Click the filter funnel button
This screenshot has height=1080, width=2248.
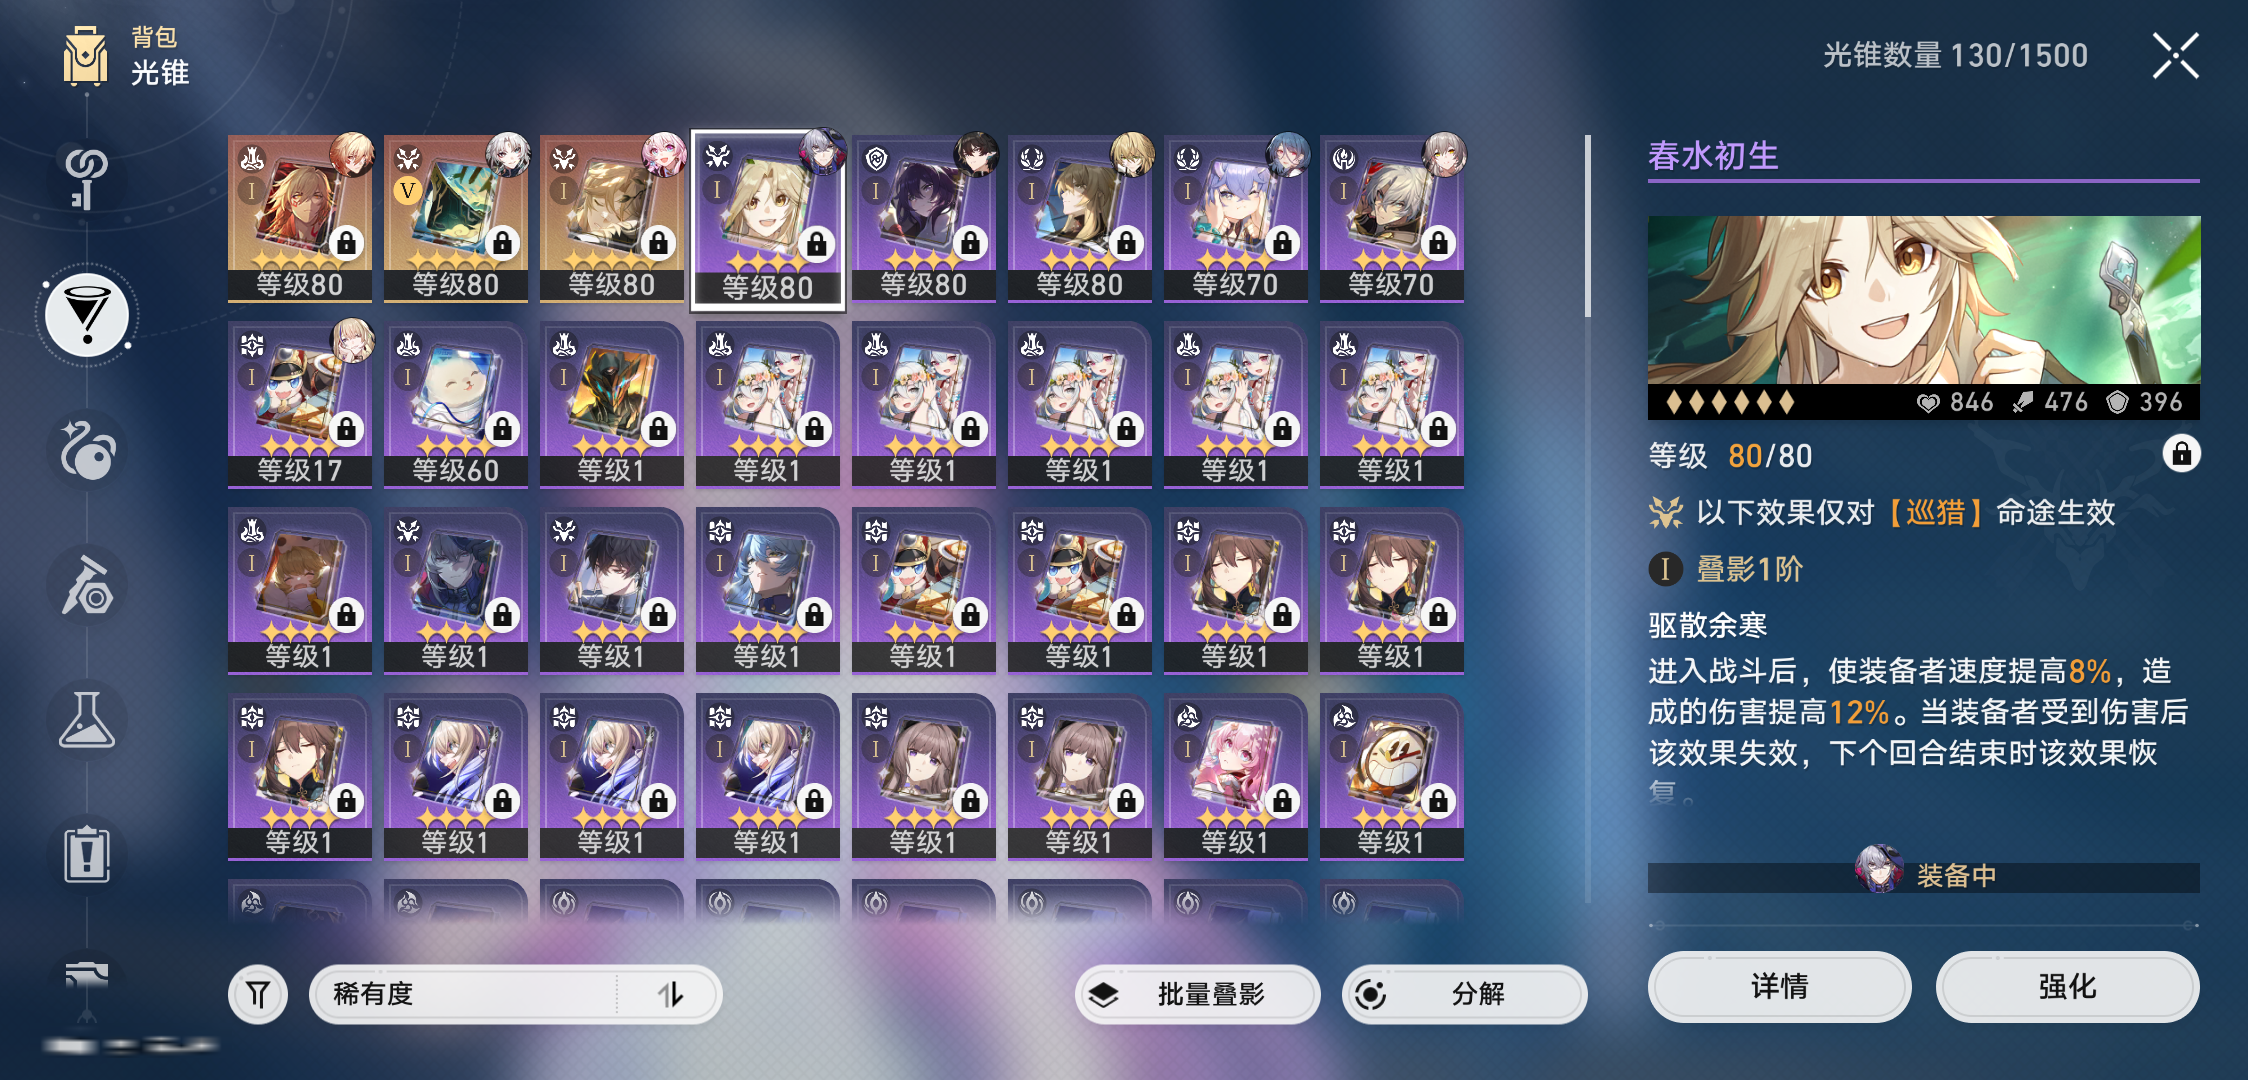click(x=258, y=994)
